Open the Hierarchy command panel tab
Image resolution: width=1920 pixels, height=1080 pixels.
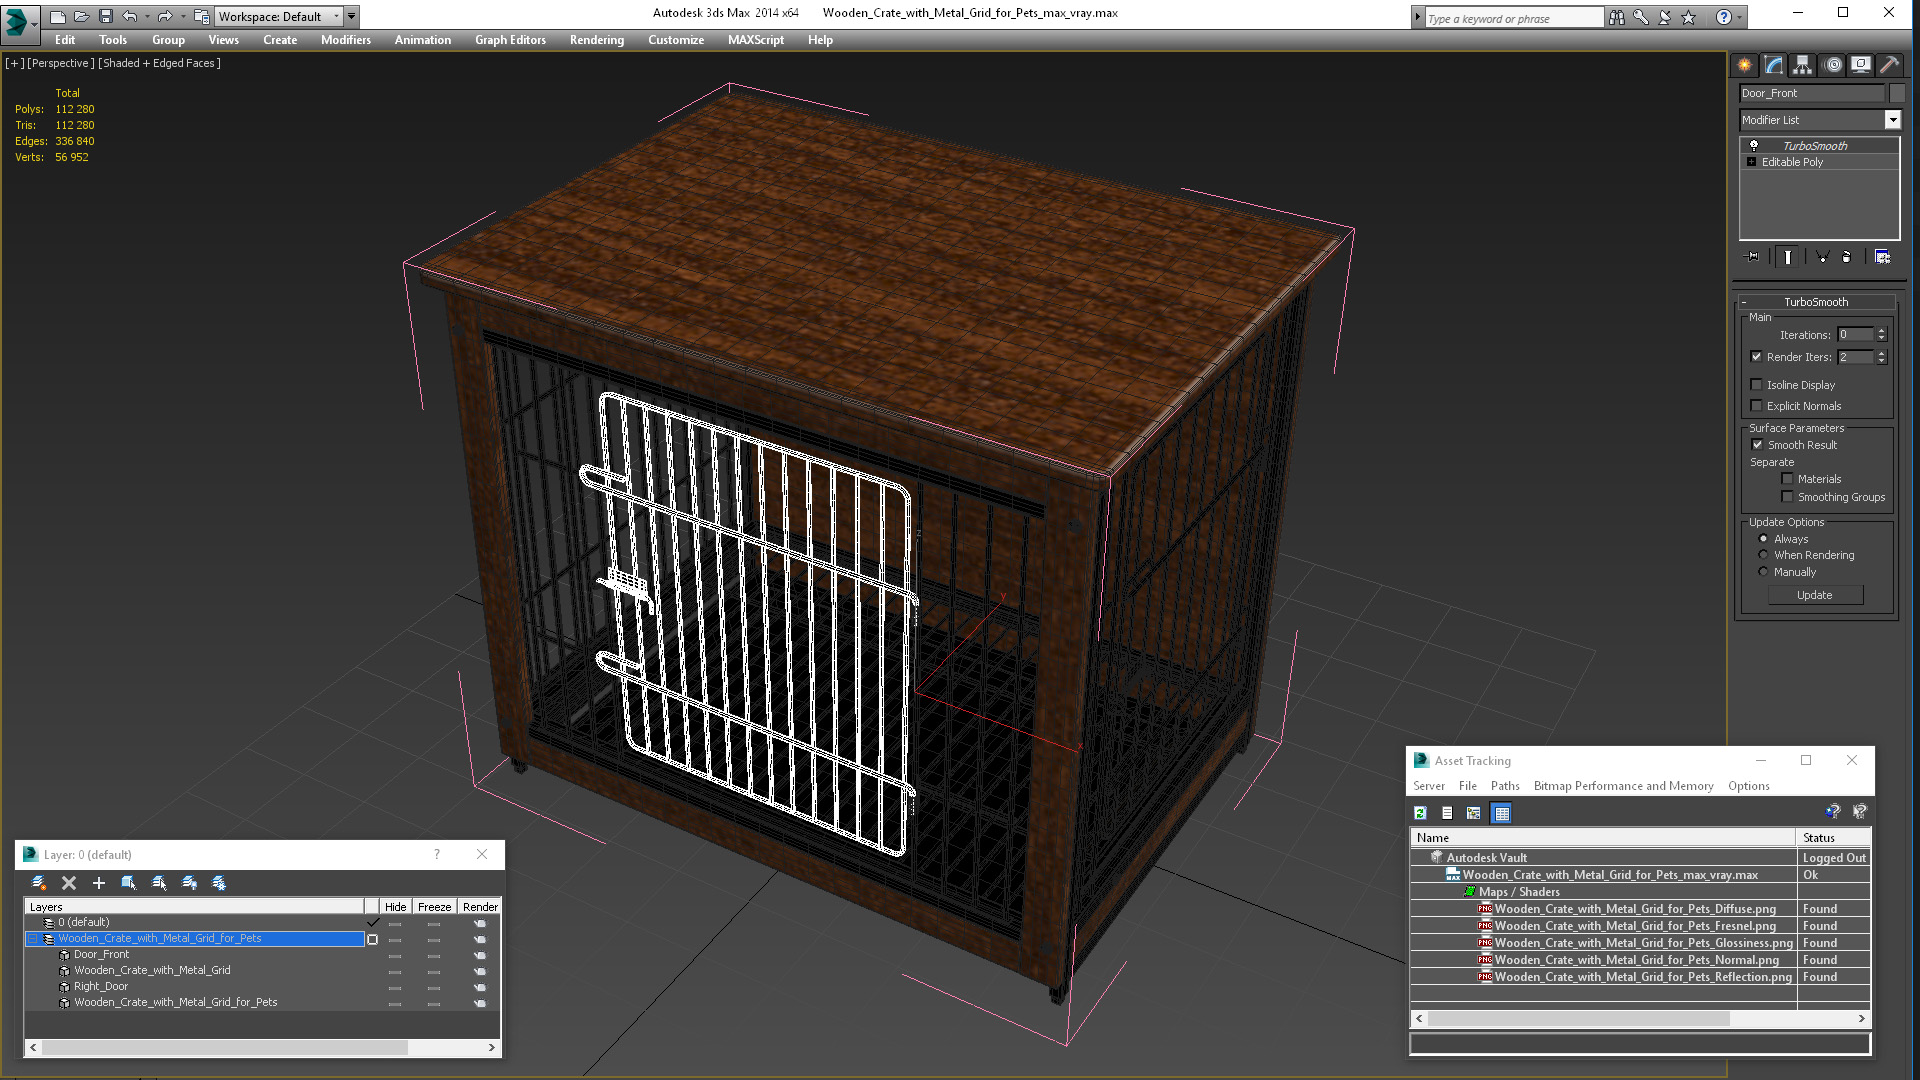tap(1802, 65)
